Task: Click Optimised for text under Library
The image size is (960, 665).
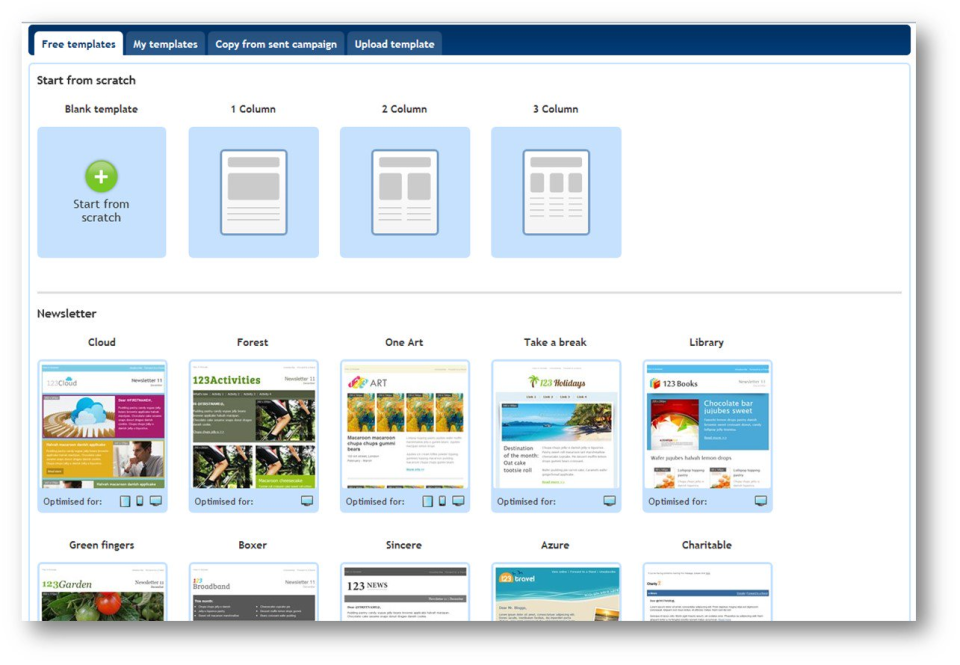Action: 677,502
